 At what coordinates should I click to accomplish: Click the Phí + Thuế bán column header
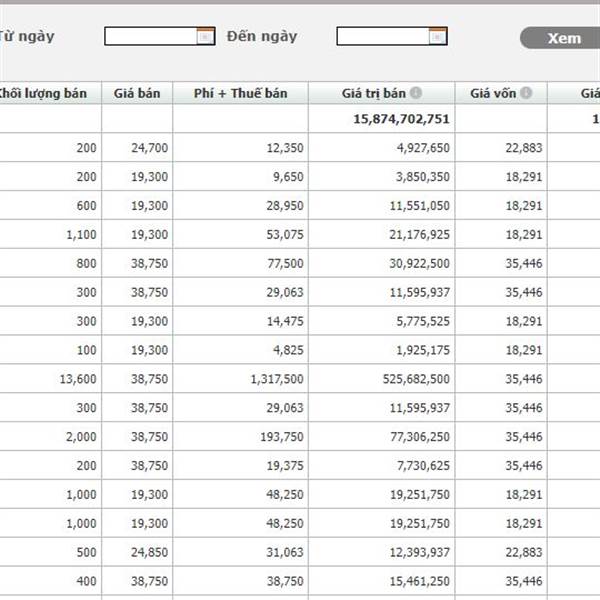pyautogui.click(x=240, y=94)
